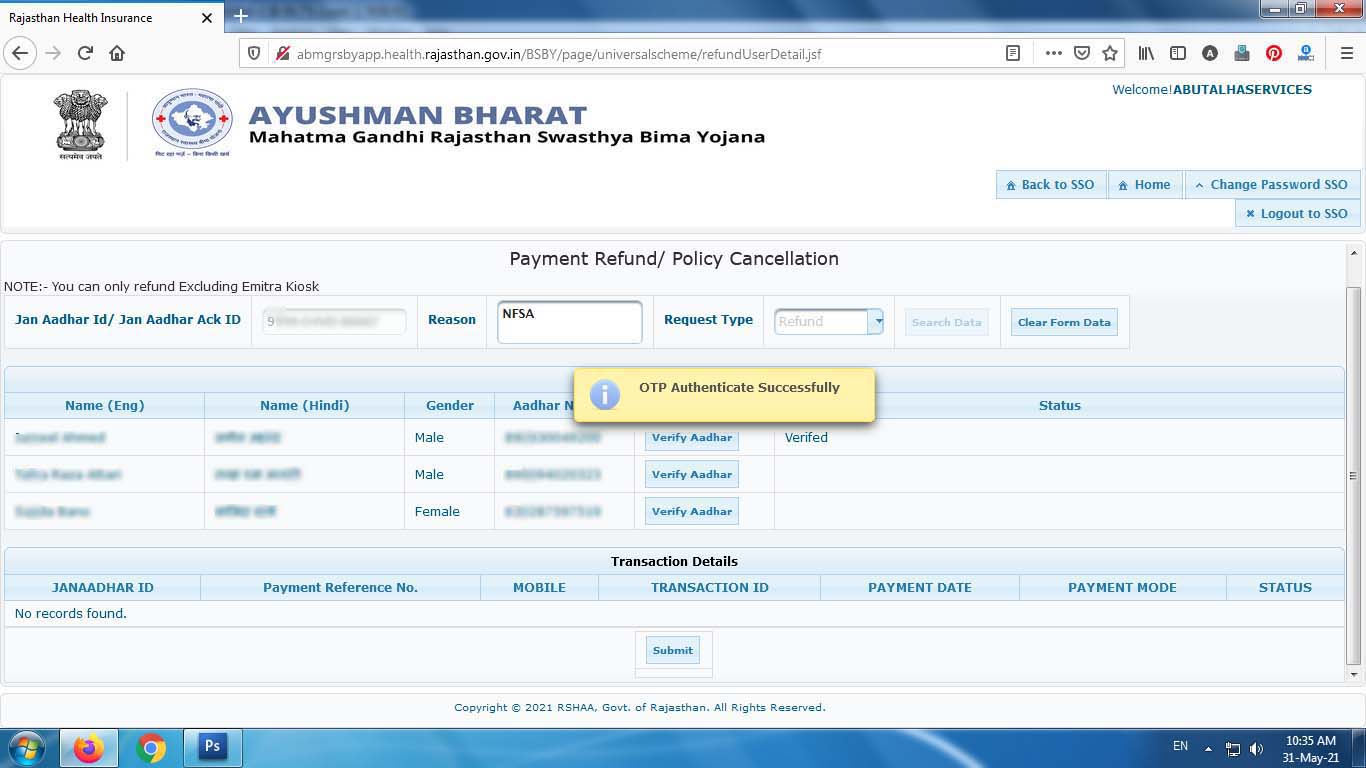Go Back to SSO
Viewport: 1366px width, 768px height.
(x=1050, y=184)
